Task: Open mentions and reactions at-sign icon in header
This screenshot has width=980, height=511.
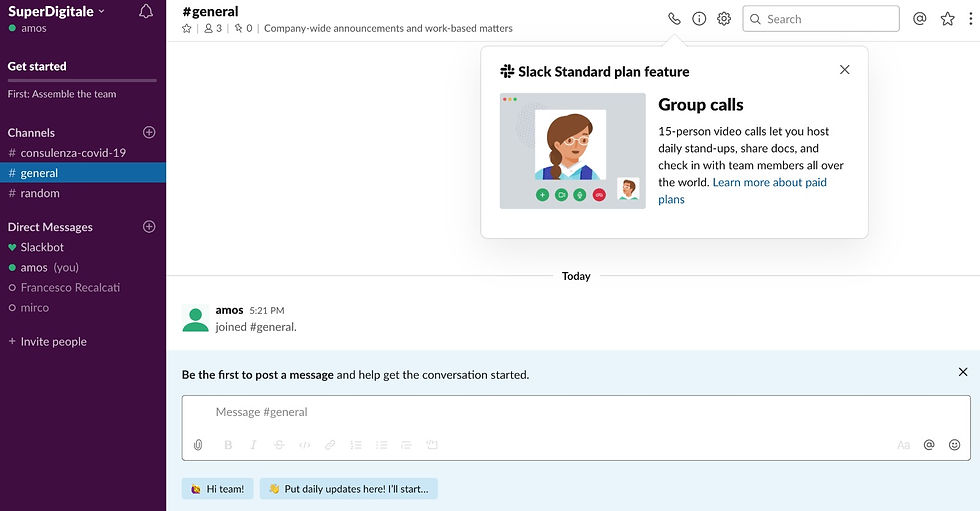Action: click(x=919, y=19)
